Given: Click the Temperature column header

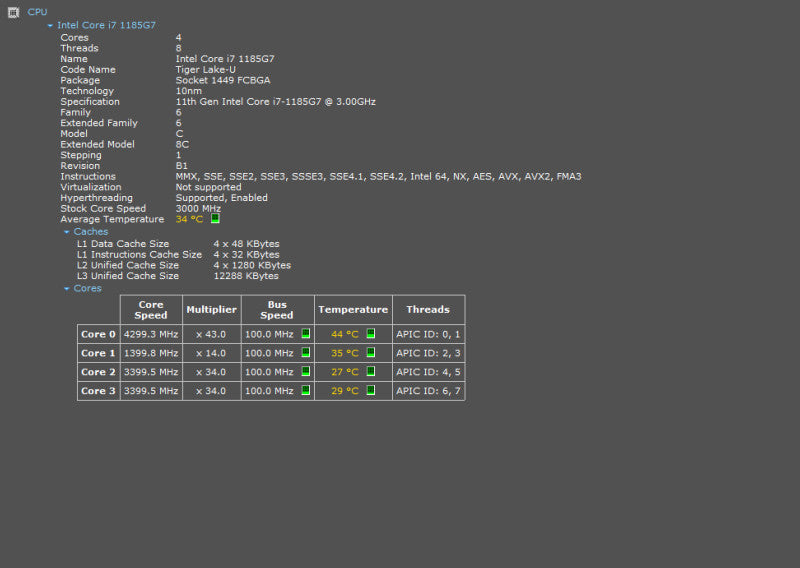Looking at the screenshot, I should click(x=353, y=310).
